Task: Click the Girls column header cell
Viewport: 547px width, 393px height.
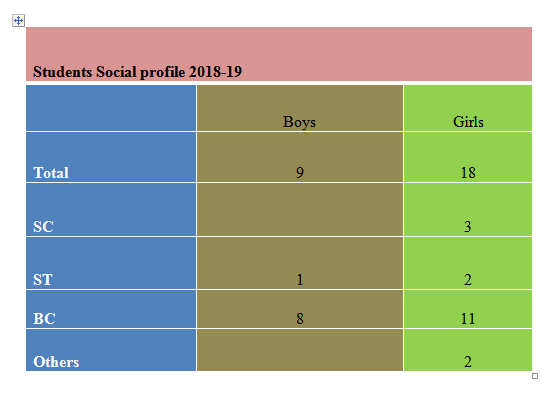Action: click(468, 108)
